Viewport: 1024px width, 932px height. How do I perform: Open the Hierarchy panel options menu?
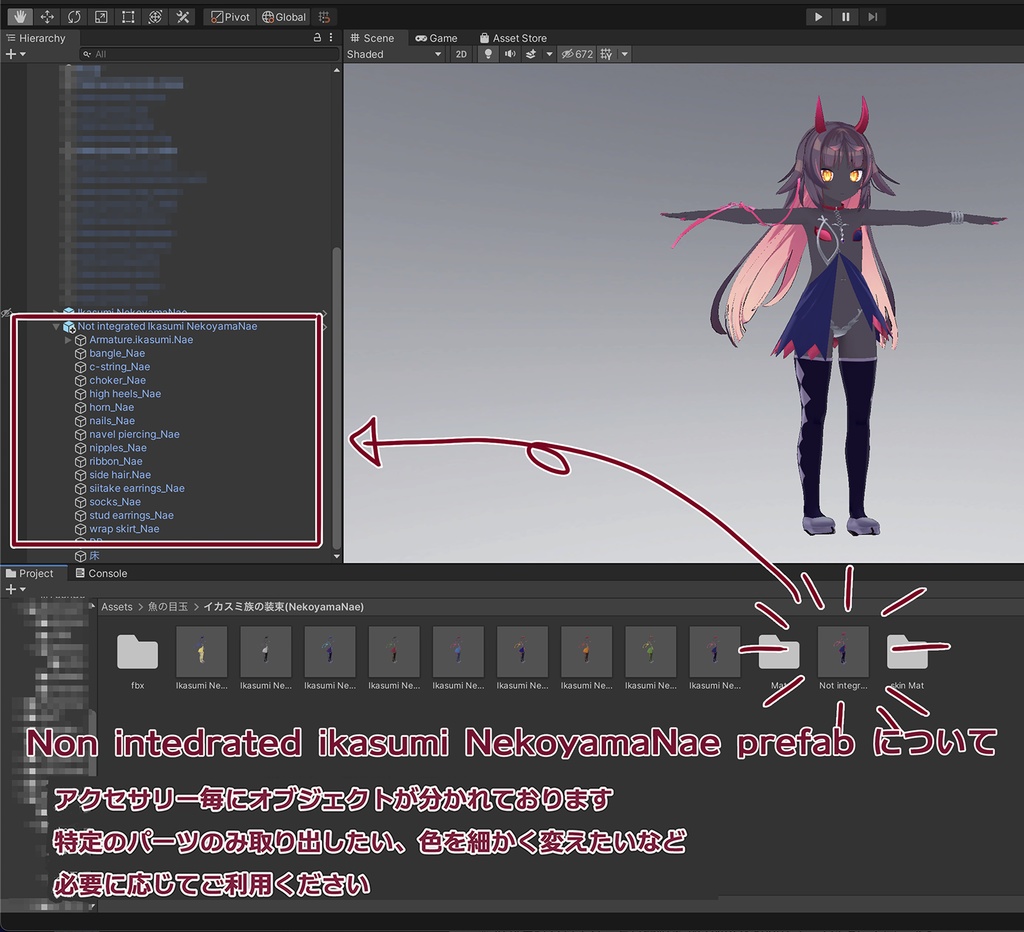(x=331, y=38)
